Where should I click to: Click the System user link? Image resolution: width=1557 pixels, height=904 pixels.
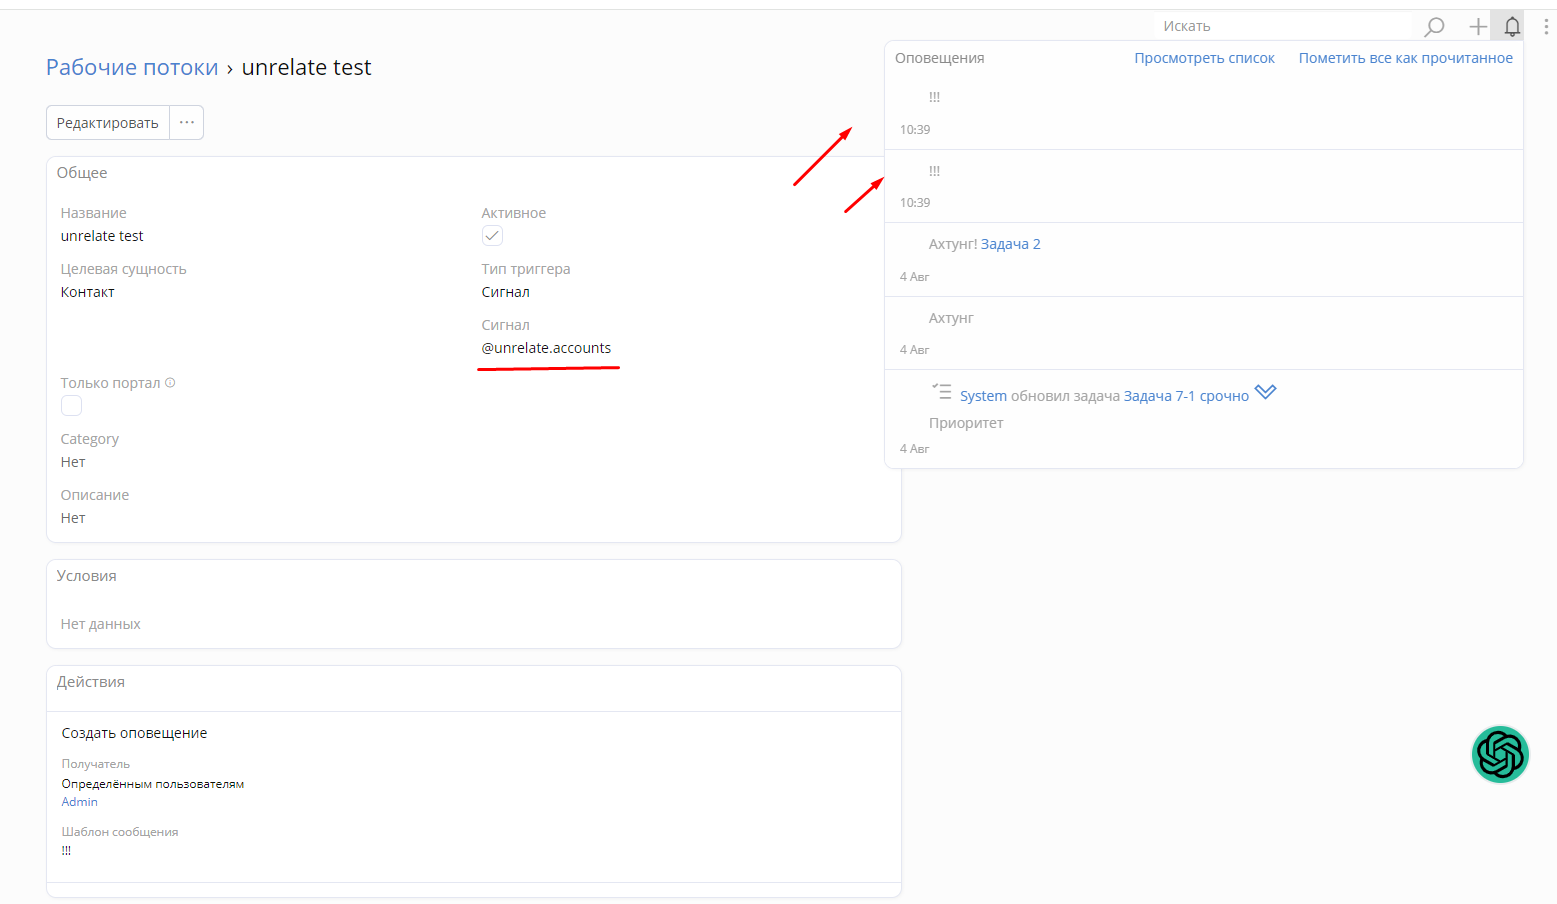983,396
